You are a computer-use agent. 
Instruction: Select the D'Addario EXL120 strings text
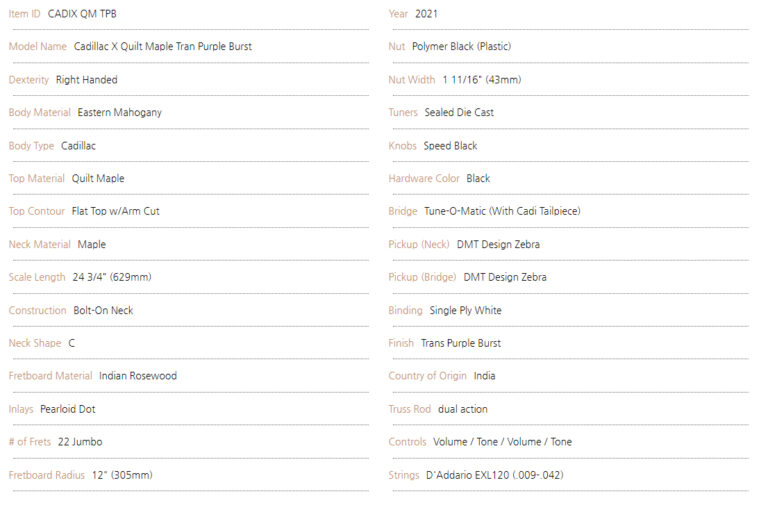(x=495, y=475)
